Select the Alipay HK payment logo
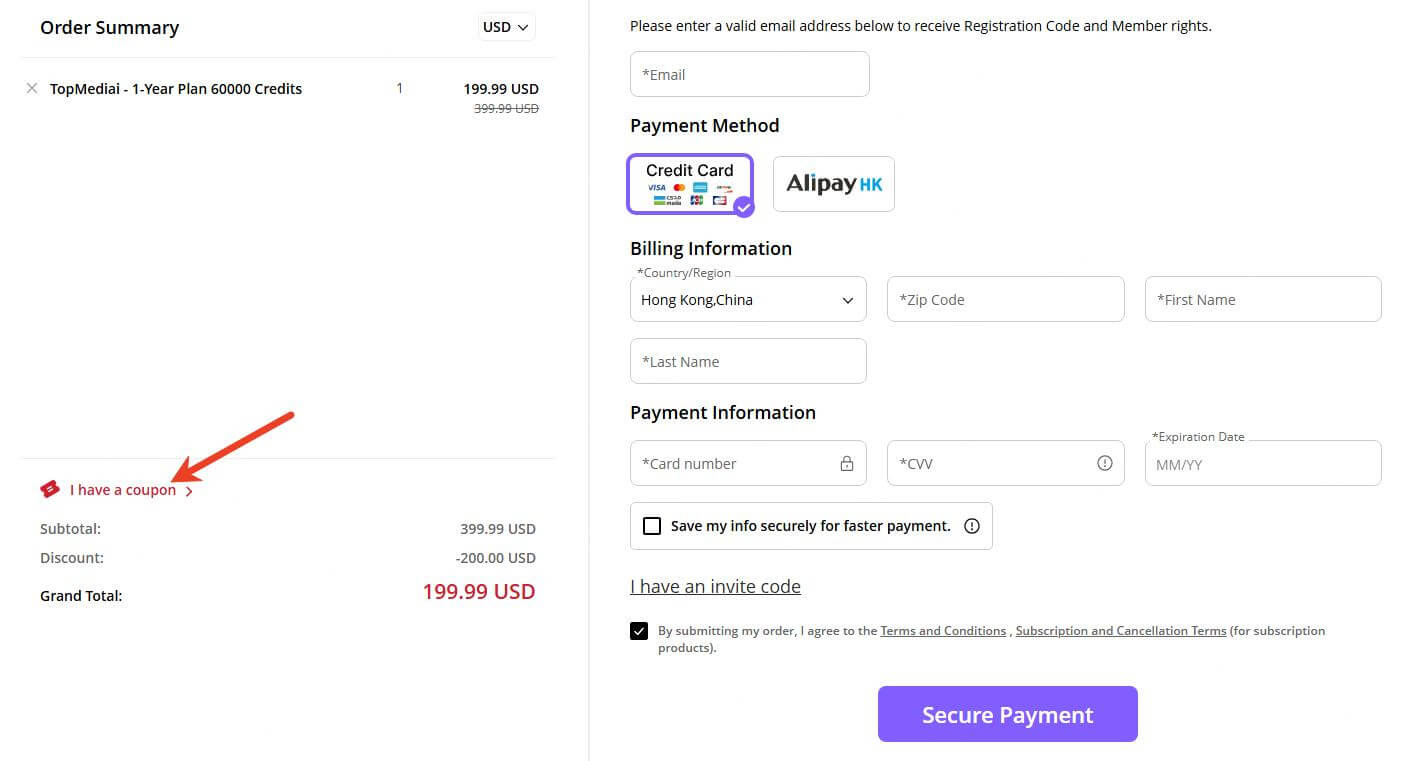This screenshot has width=1417, height=761. point(833,183)
